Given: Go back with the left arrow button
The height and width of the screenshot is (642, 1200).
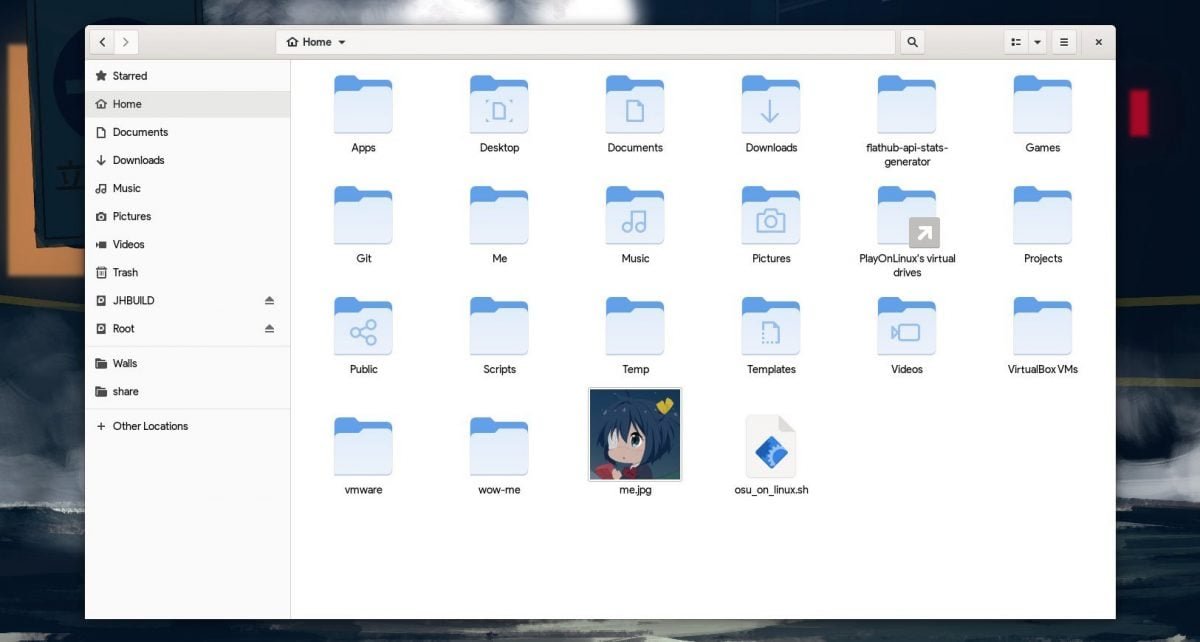Looking at the screenshot, I should coord(102,42).
